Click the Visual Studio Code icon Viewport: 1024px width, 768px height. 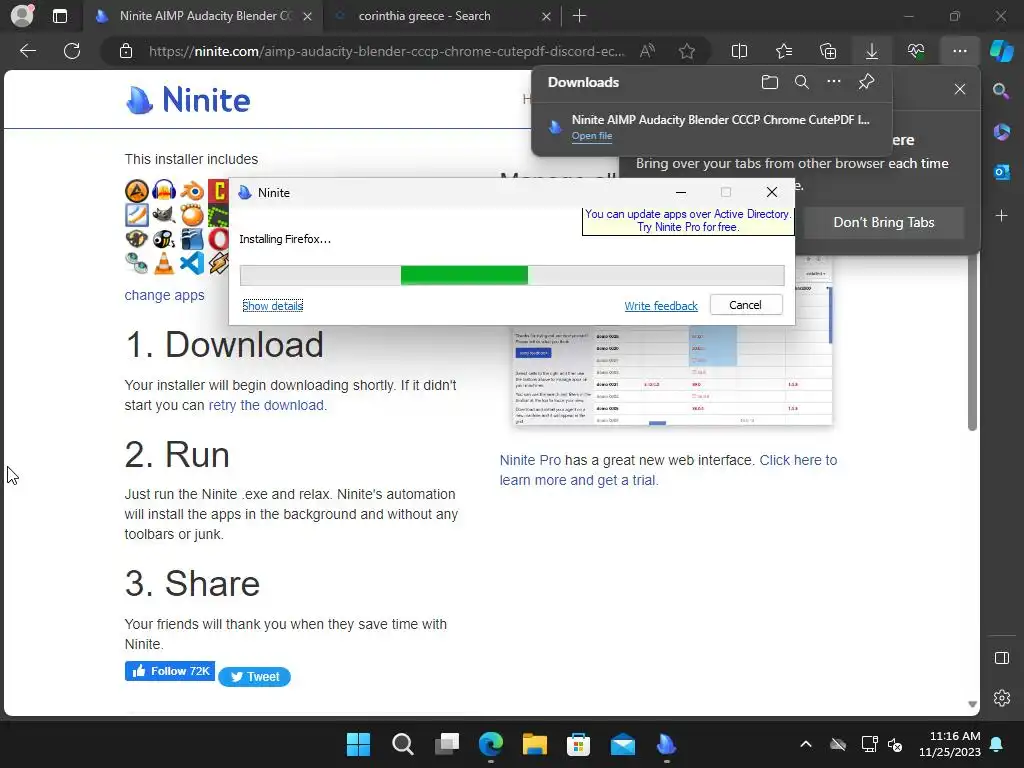[192, 263]
